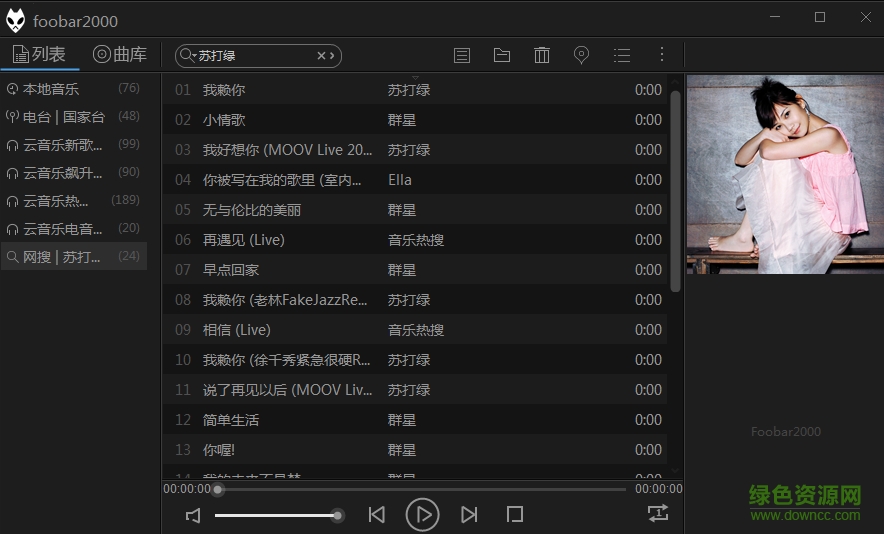Click the headphone icon beside 云音乐飙升
884x534 pixels.
[x=12, y=173]
